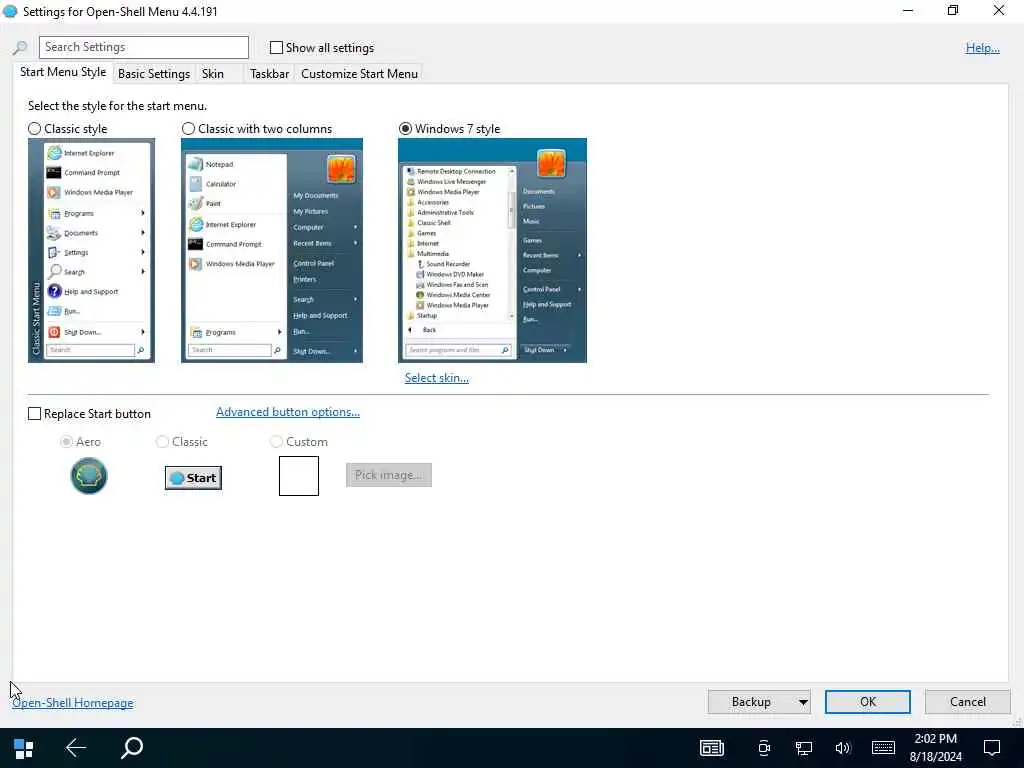Visit the Open-Shell Homepage link

point(72,703)
